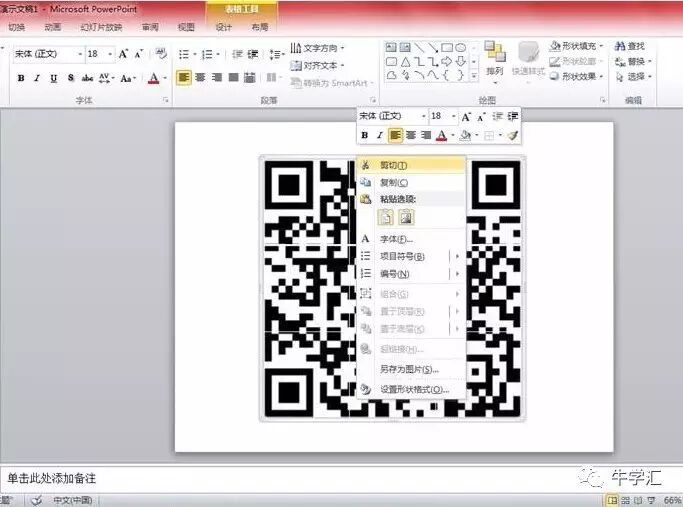Click the ribbon font color A swatch

(x=154, y=78)
